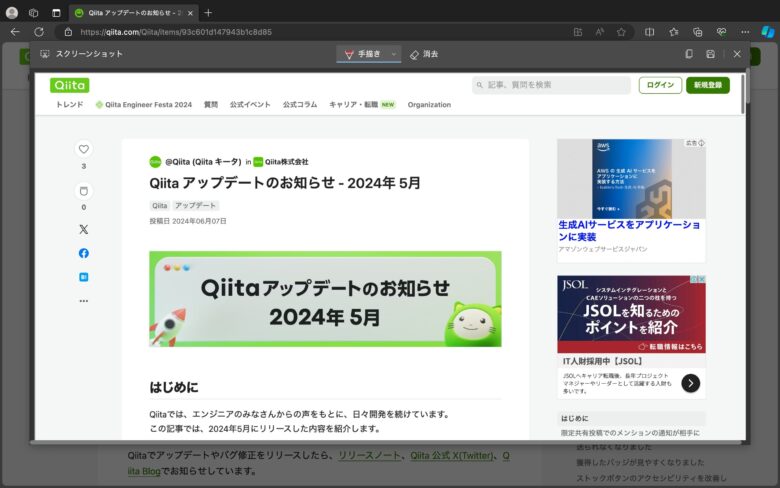
Task: Add page to favorites with star icon
Action: tap(621, 32)
